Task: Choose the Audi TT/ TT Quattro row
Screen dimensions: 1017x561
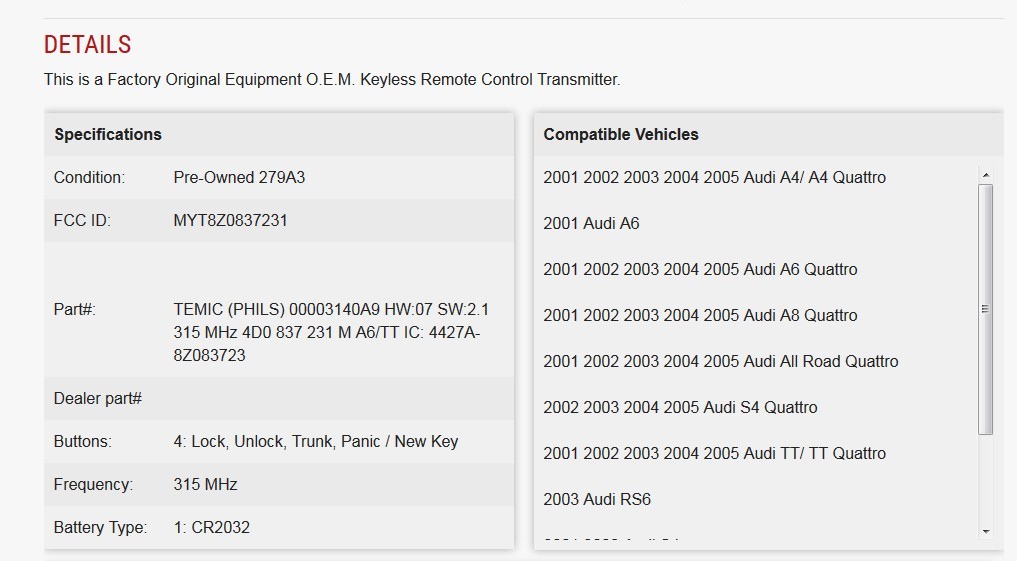Action: 714,453
